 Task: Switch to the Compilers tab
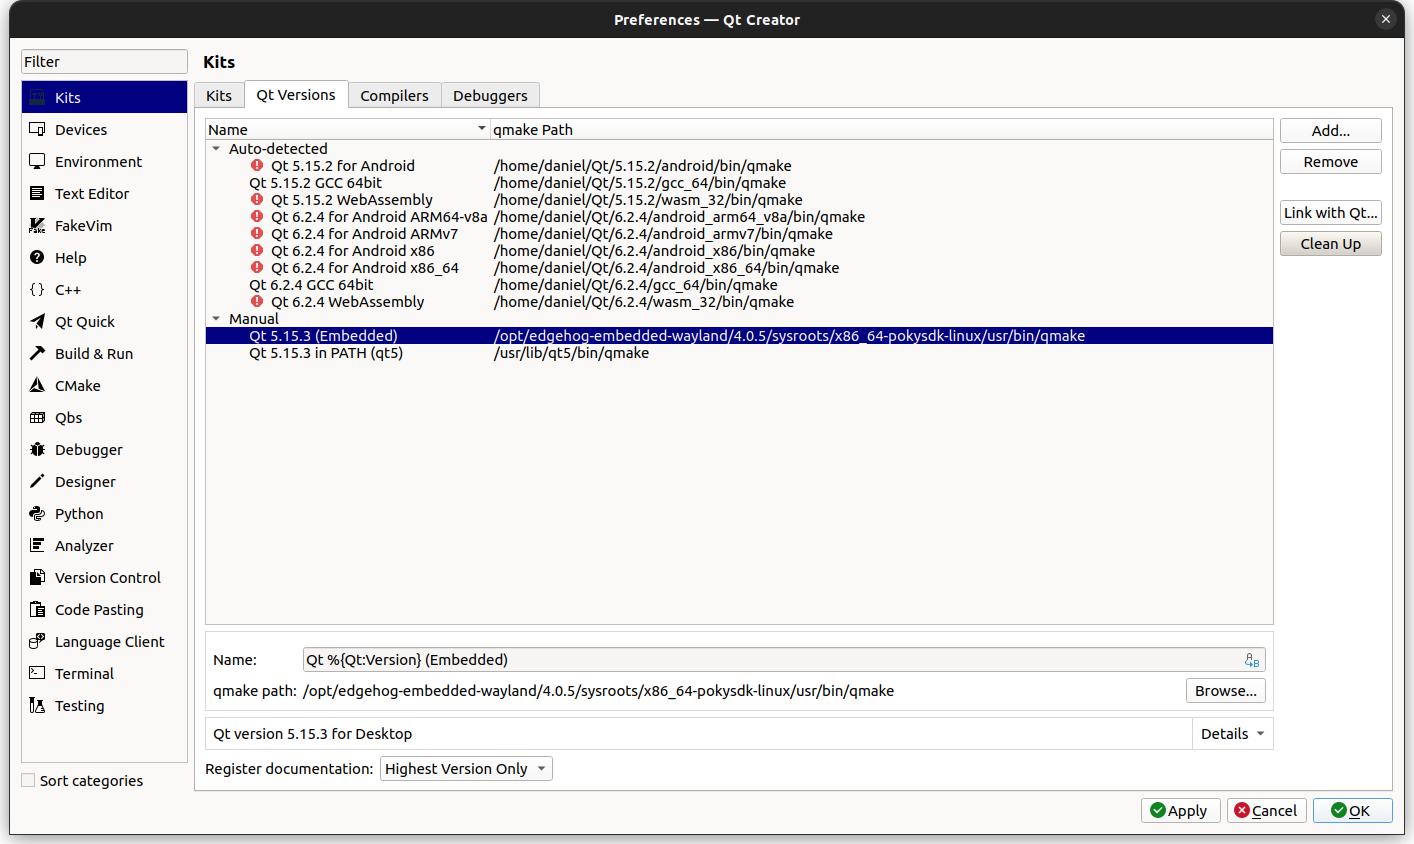coord(394,95)
